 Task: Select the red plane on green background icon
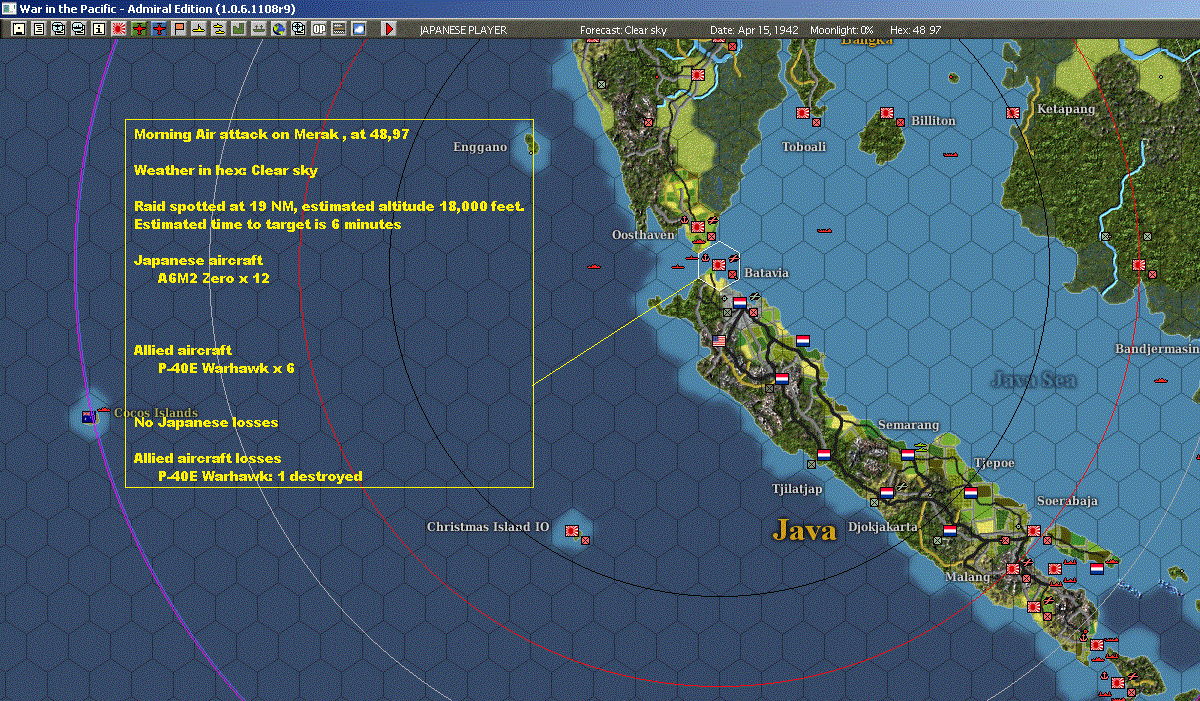[139, 29]
